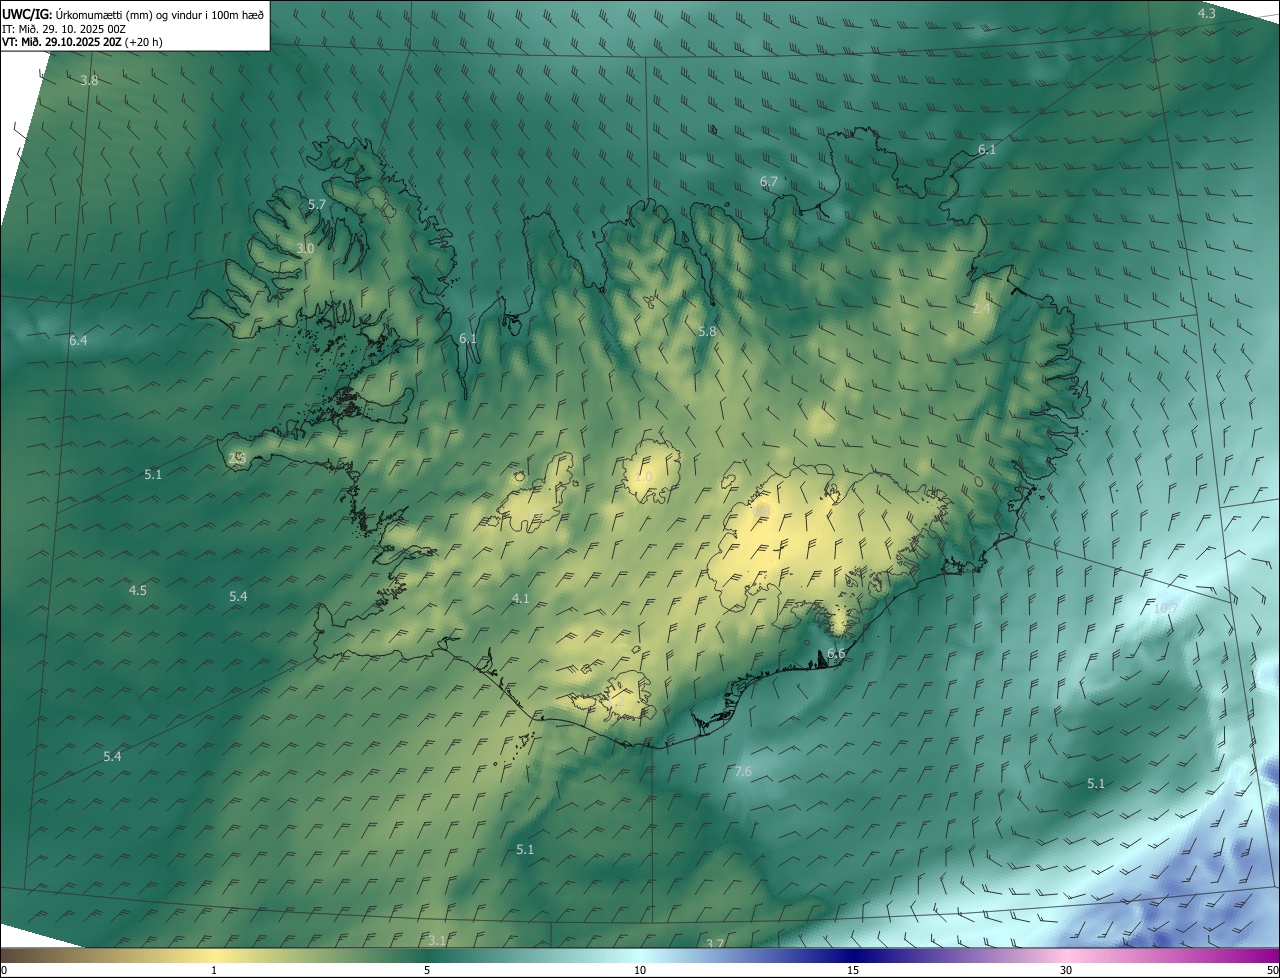This screenshot has height=978, width=1280.
Task: Select the 3.0 value label
Action: [x=305, y=248]
